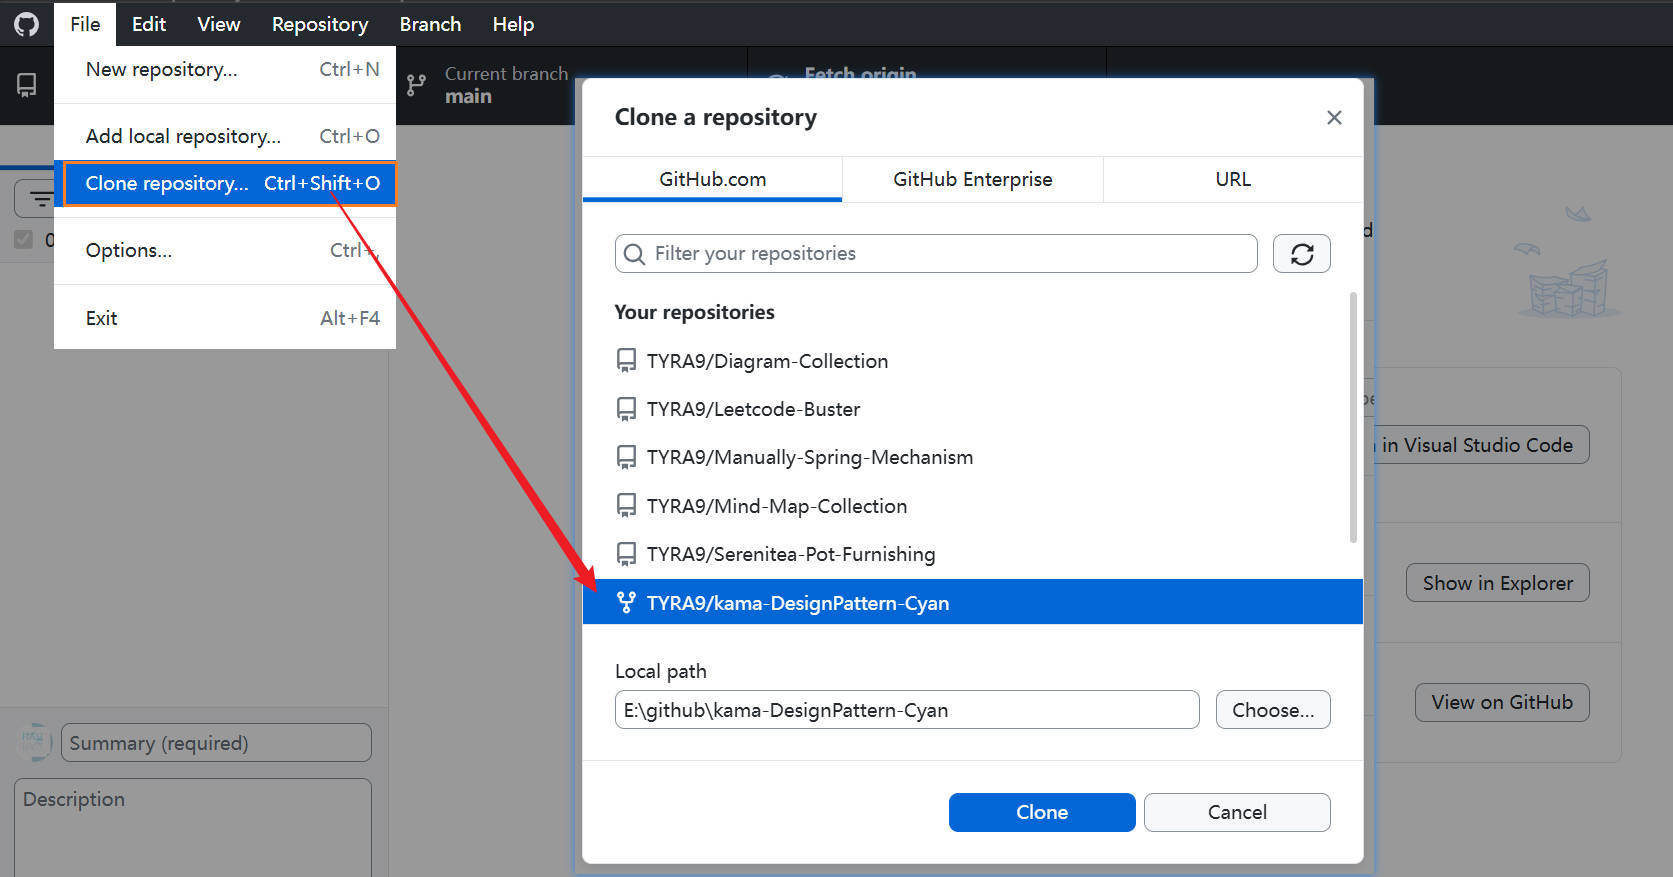This screenshot has height=877, width=1673.
Task: Click the in Visual Studio Code button
Action: [x=1482, y=445]
